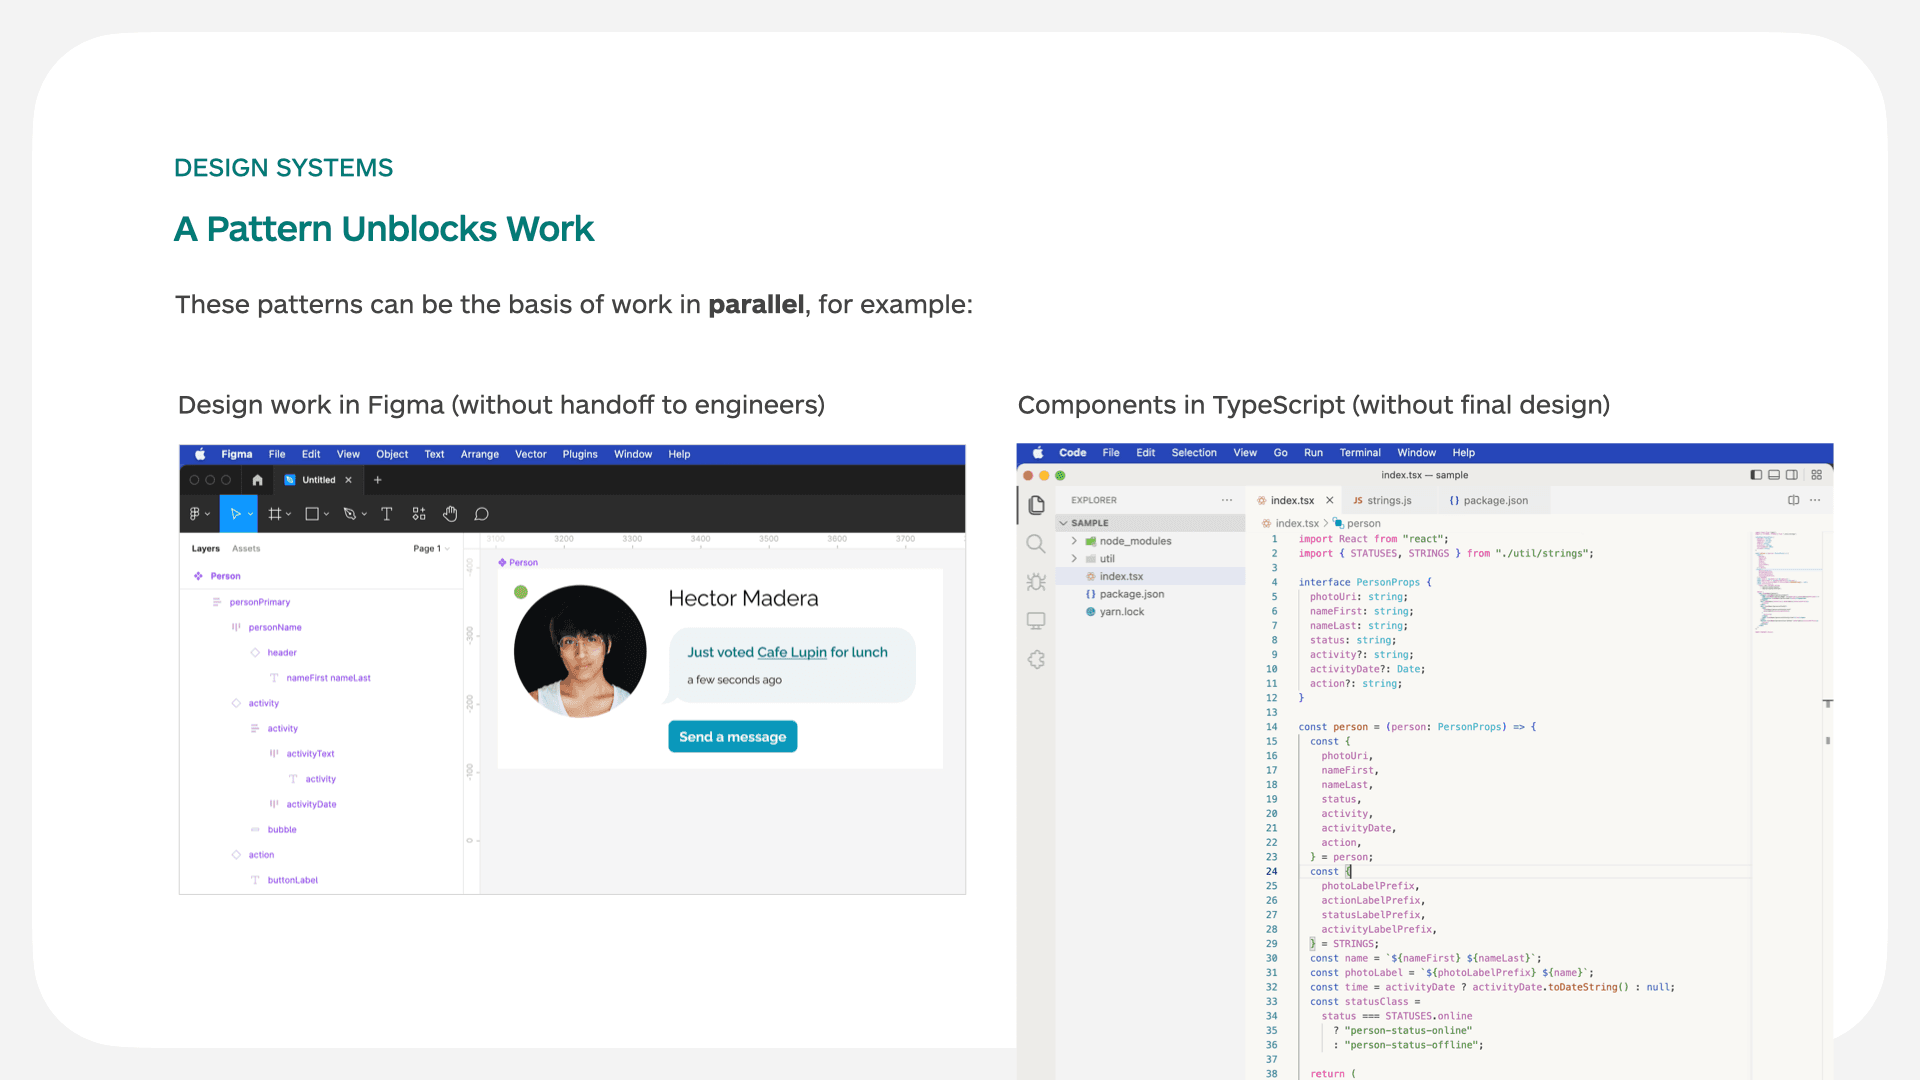
Task: Open the Comment tool in Figma
Action: pyautogui.click(x=481, y=513)
